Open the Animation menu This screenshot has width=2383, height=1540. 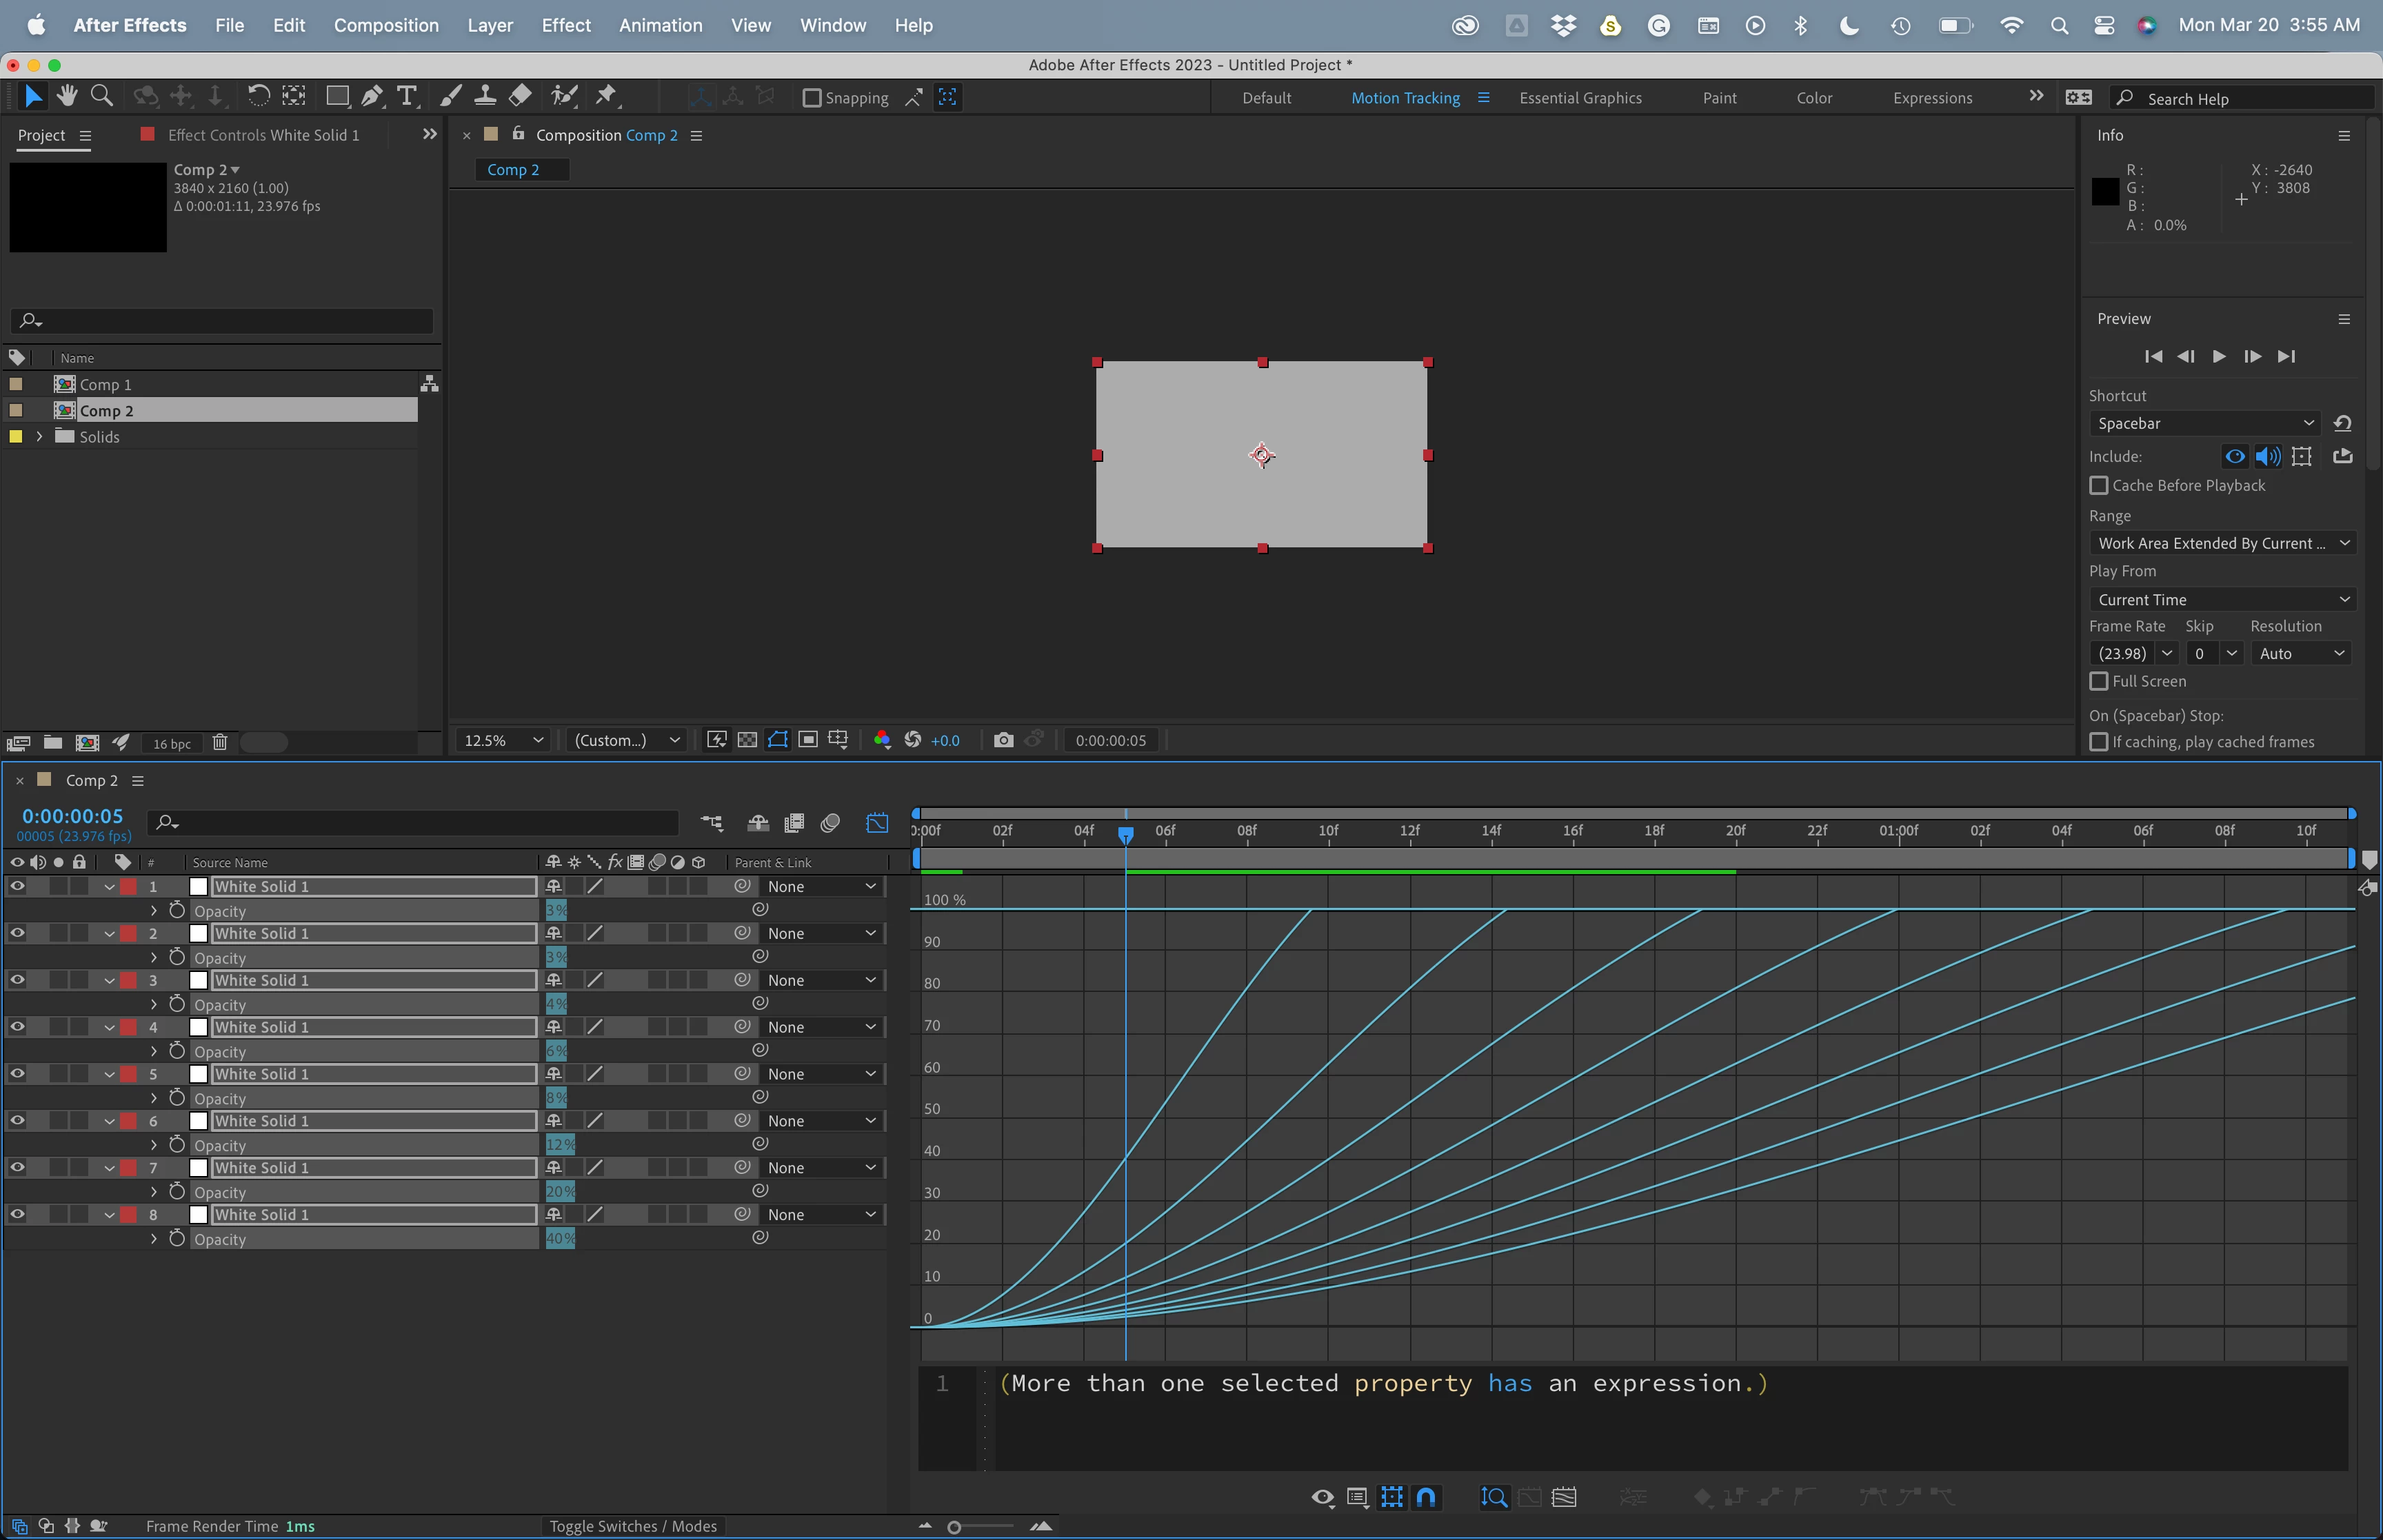click(x=660, y=25)
